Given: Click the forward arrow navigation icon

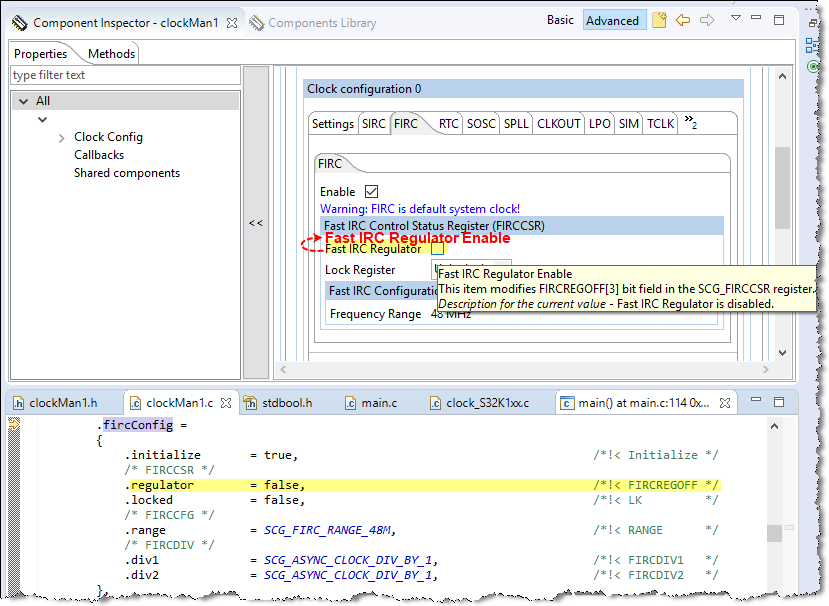Looking at the screenshot, I should click(707, 20).
